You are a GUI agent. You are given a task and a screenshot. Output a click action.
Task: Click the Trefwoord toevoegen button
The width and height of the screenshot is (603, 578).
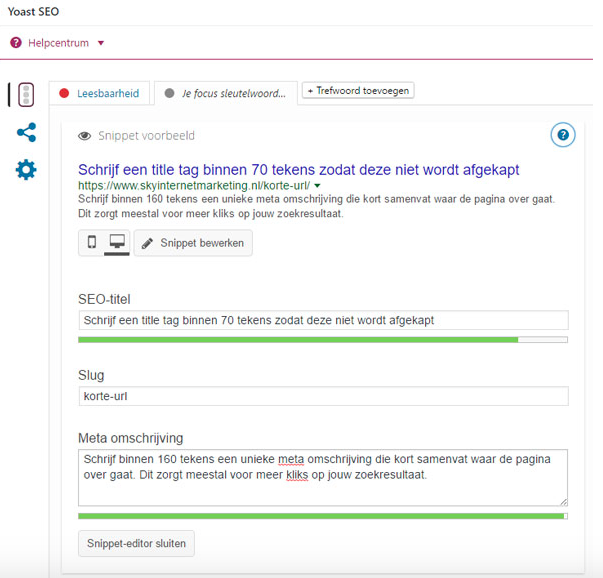(x=358, y=90)
